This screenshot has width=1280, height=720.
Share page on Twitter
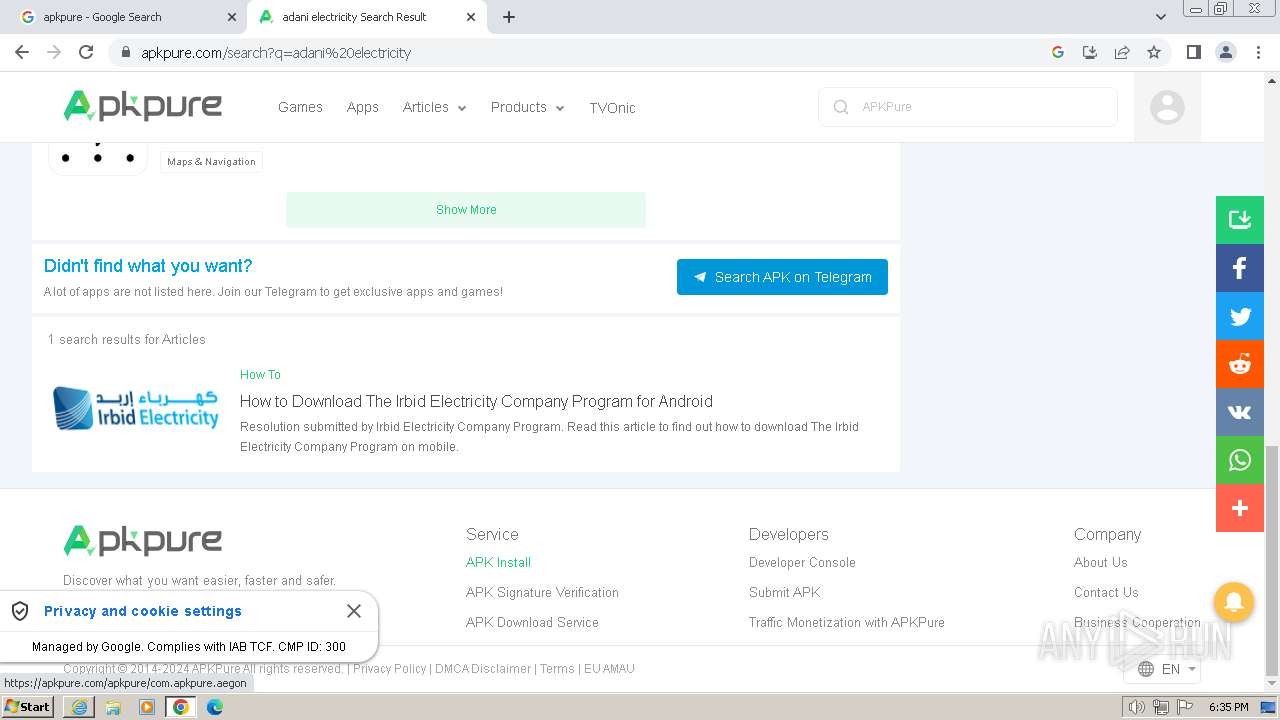pyautogui.click(x=1240, y=316)
